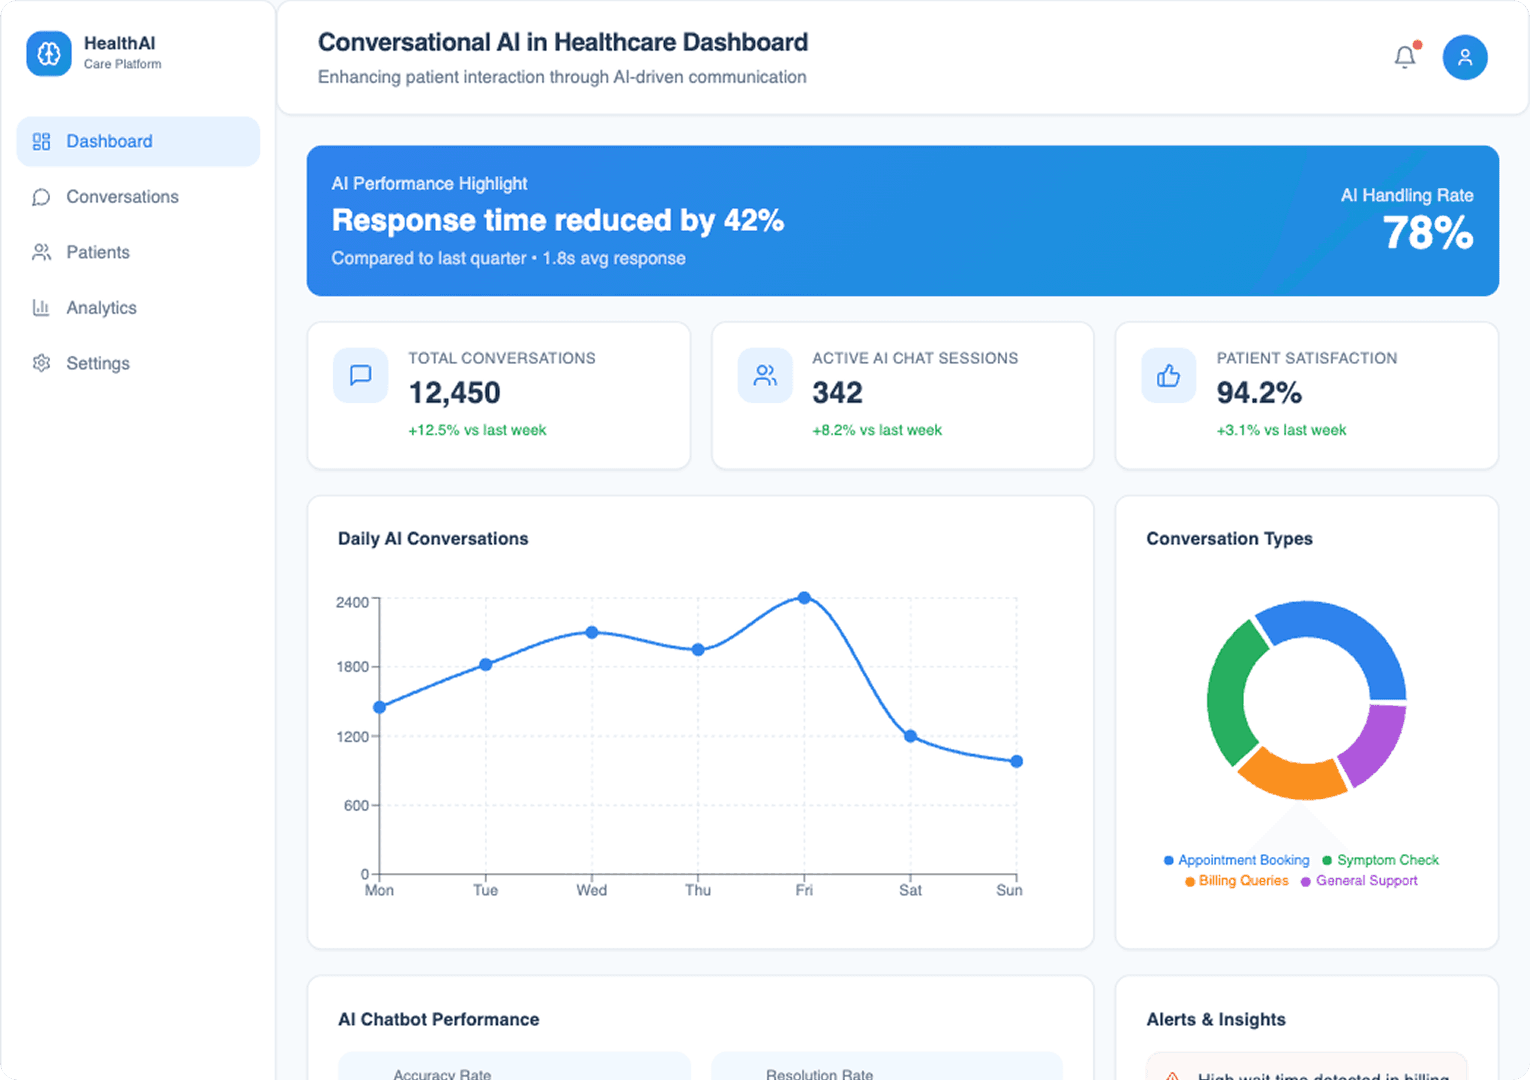Select the Analytics bar chart icon
The height and width of the screenshot is (1080, 1530).
point(41,307)
